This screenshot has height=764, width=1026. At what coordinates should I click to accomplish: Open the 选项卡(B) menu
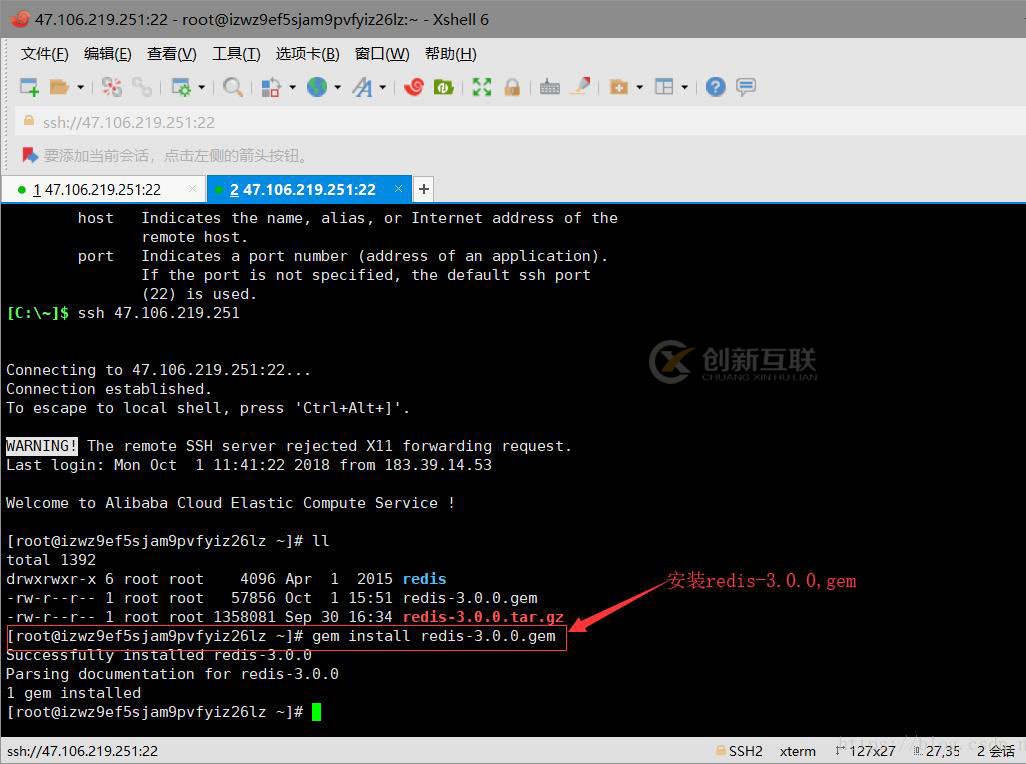307,54
